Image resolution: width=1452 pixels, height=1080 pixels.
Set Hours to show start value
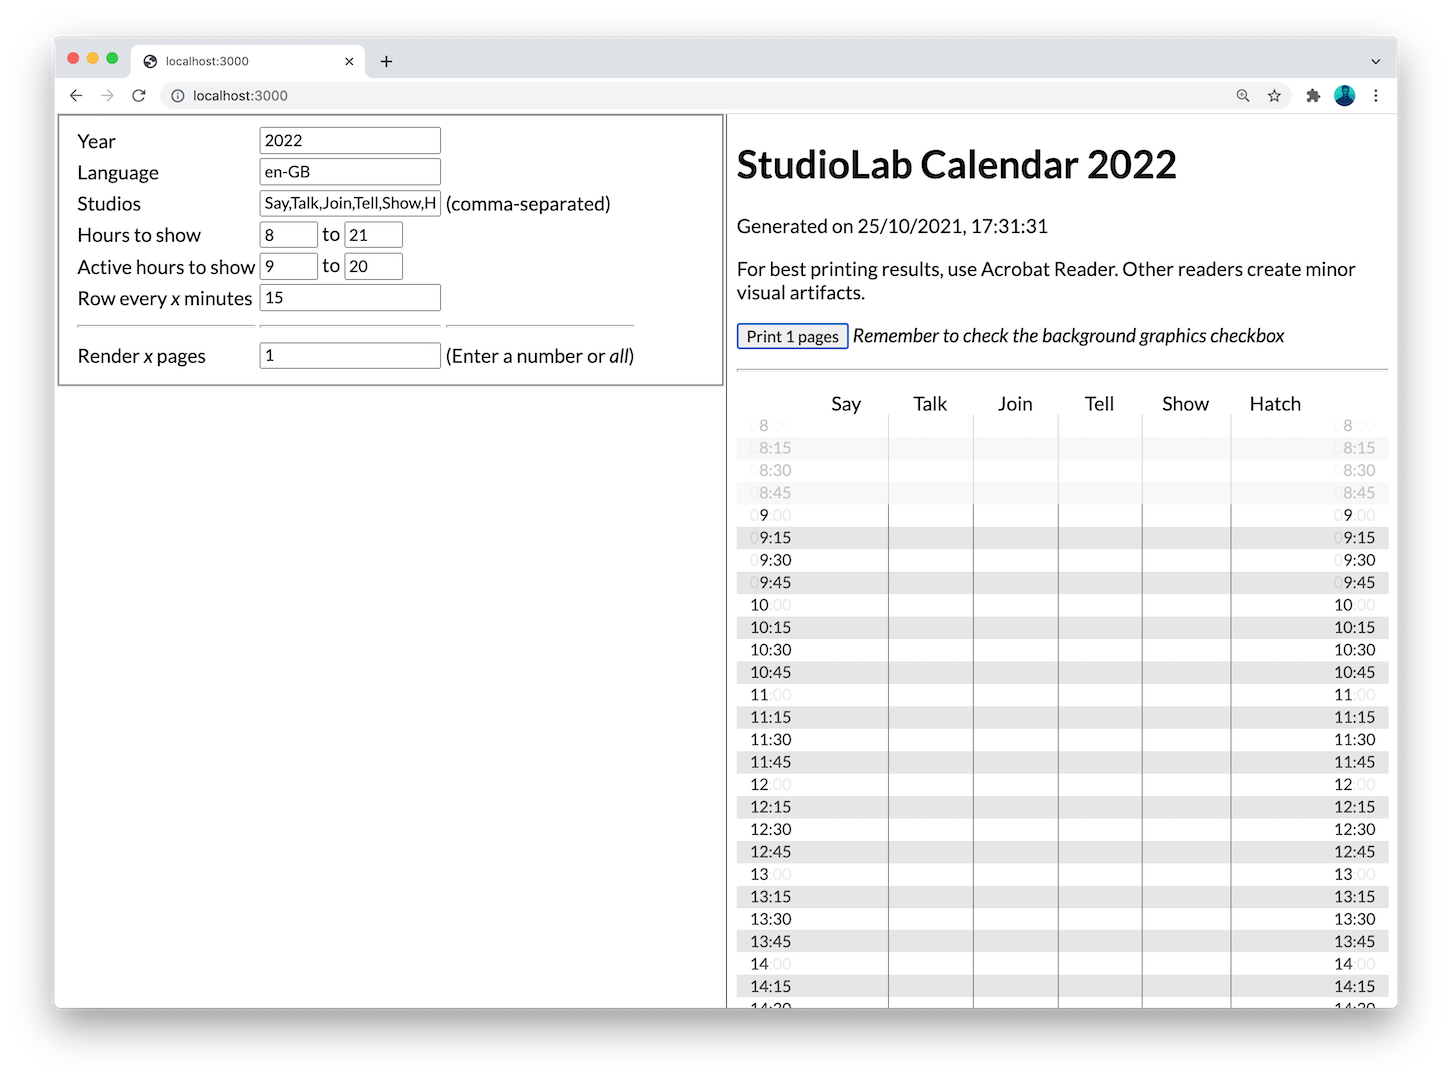(x=289, y=235)
